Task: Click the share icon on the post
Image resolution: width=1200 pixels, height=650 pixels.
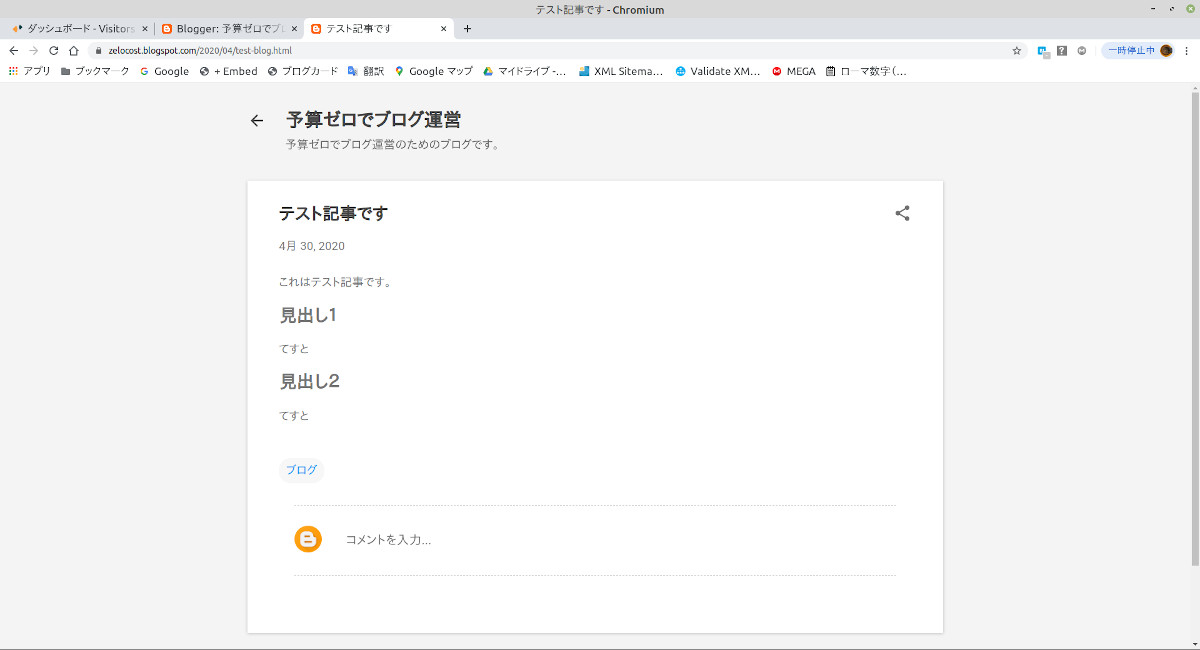Action: 902,213
